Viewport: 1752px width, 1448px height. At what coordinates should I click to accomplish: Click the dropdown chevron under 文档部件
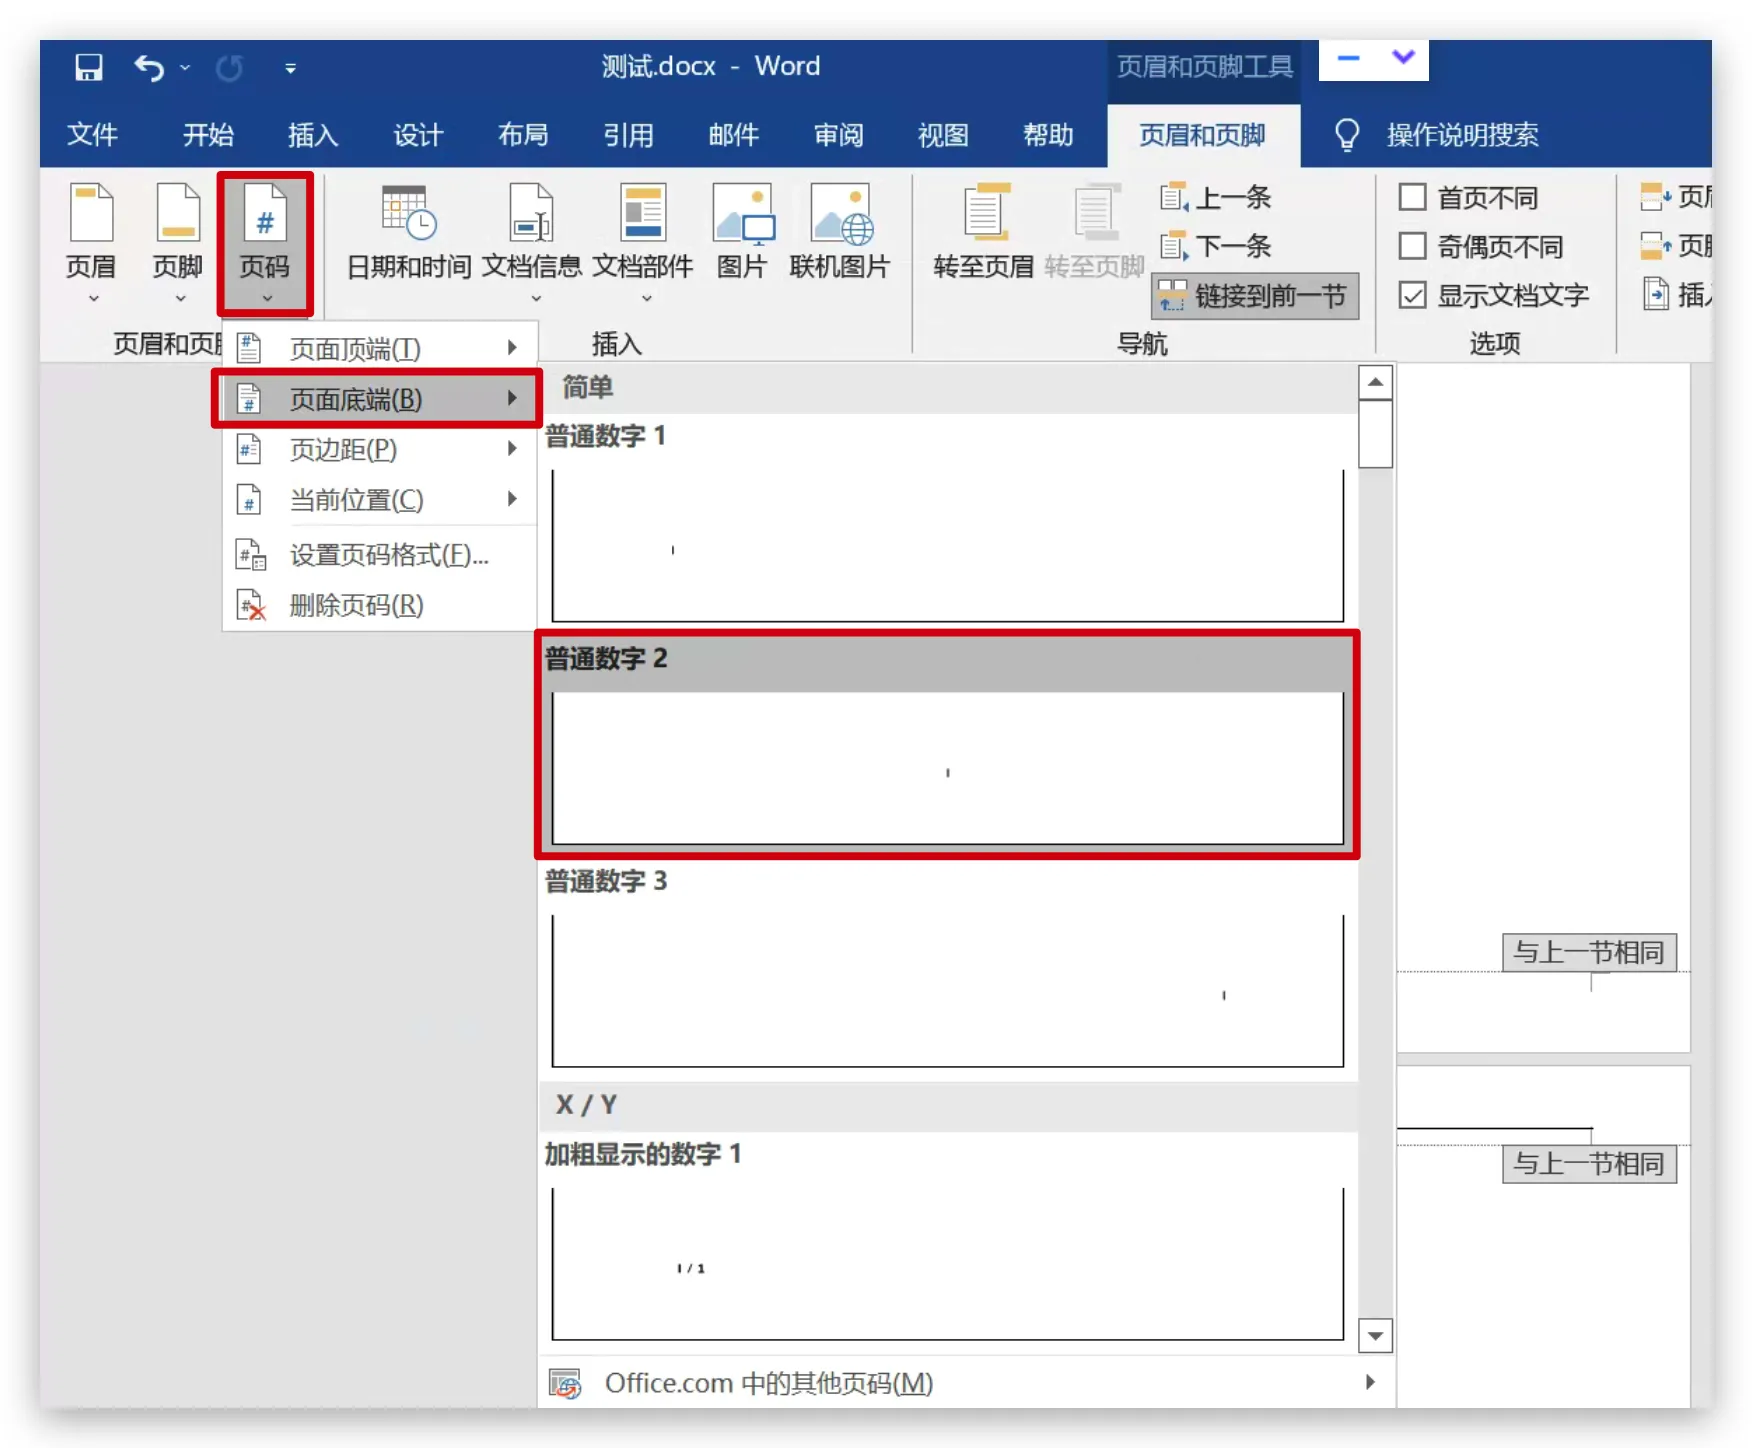pos(646,299)
